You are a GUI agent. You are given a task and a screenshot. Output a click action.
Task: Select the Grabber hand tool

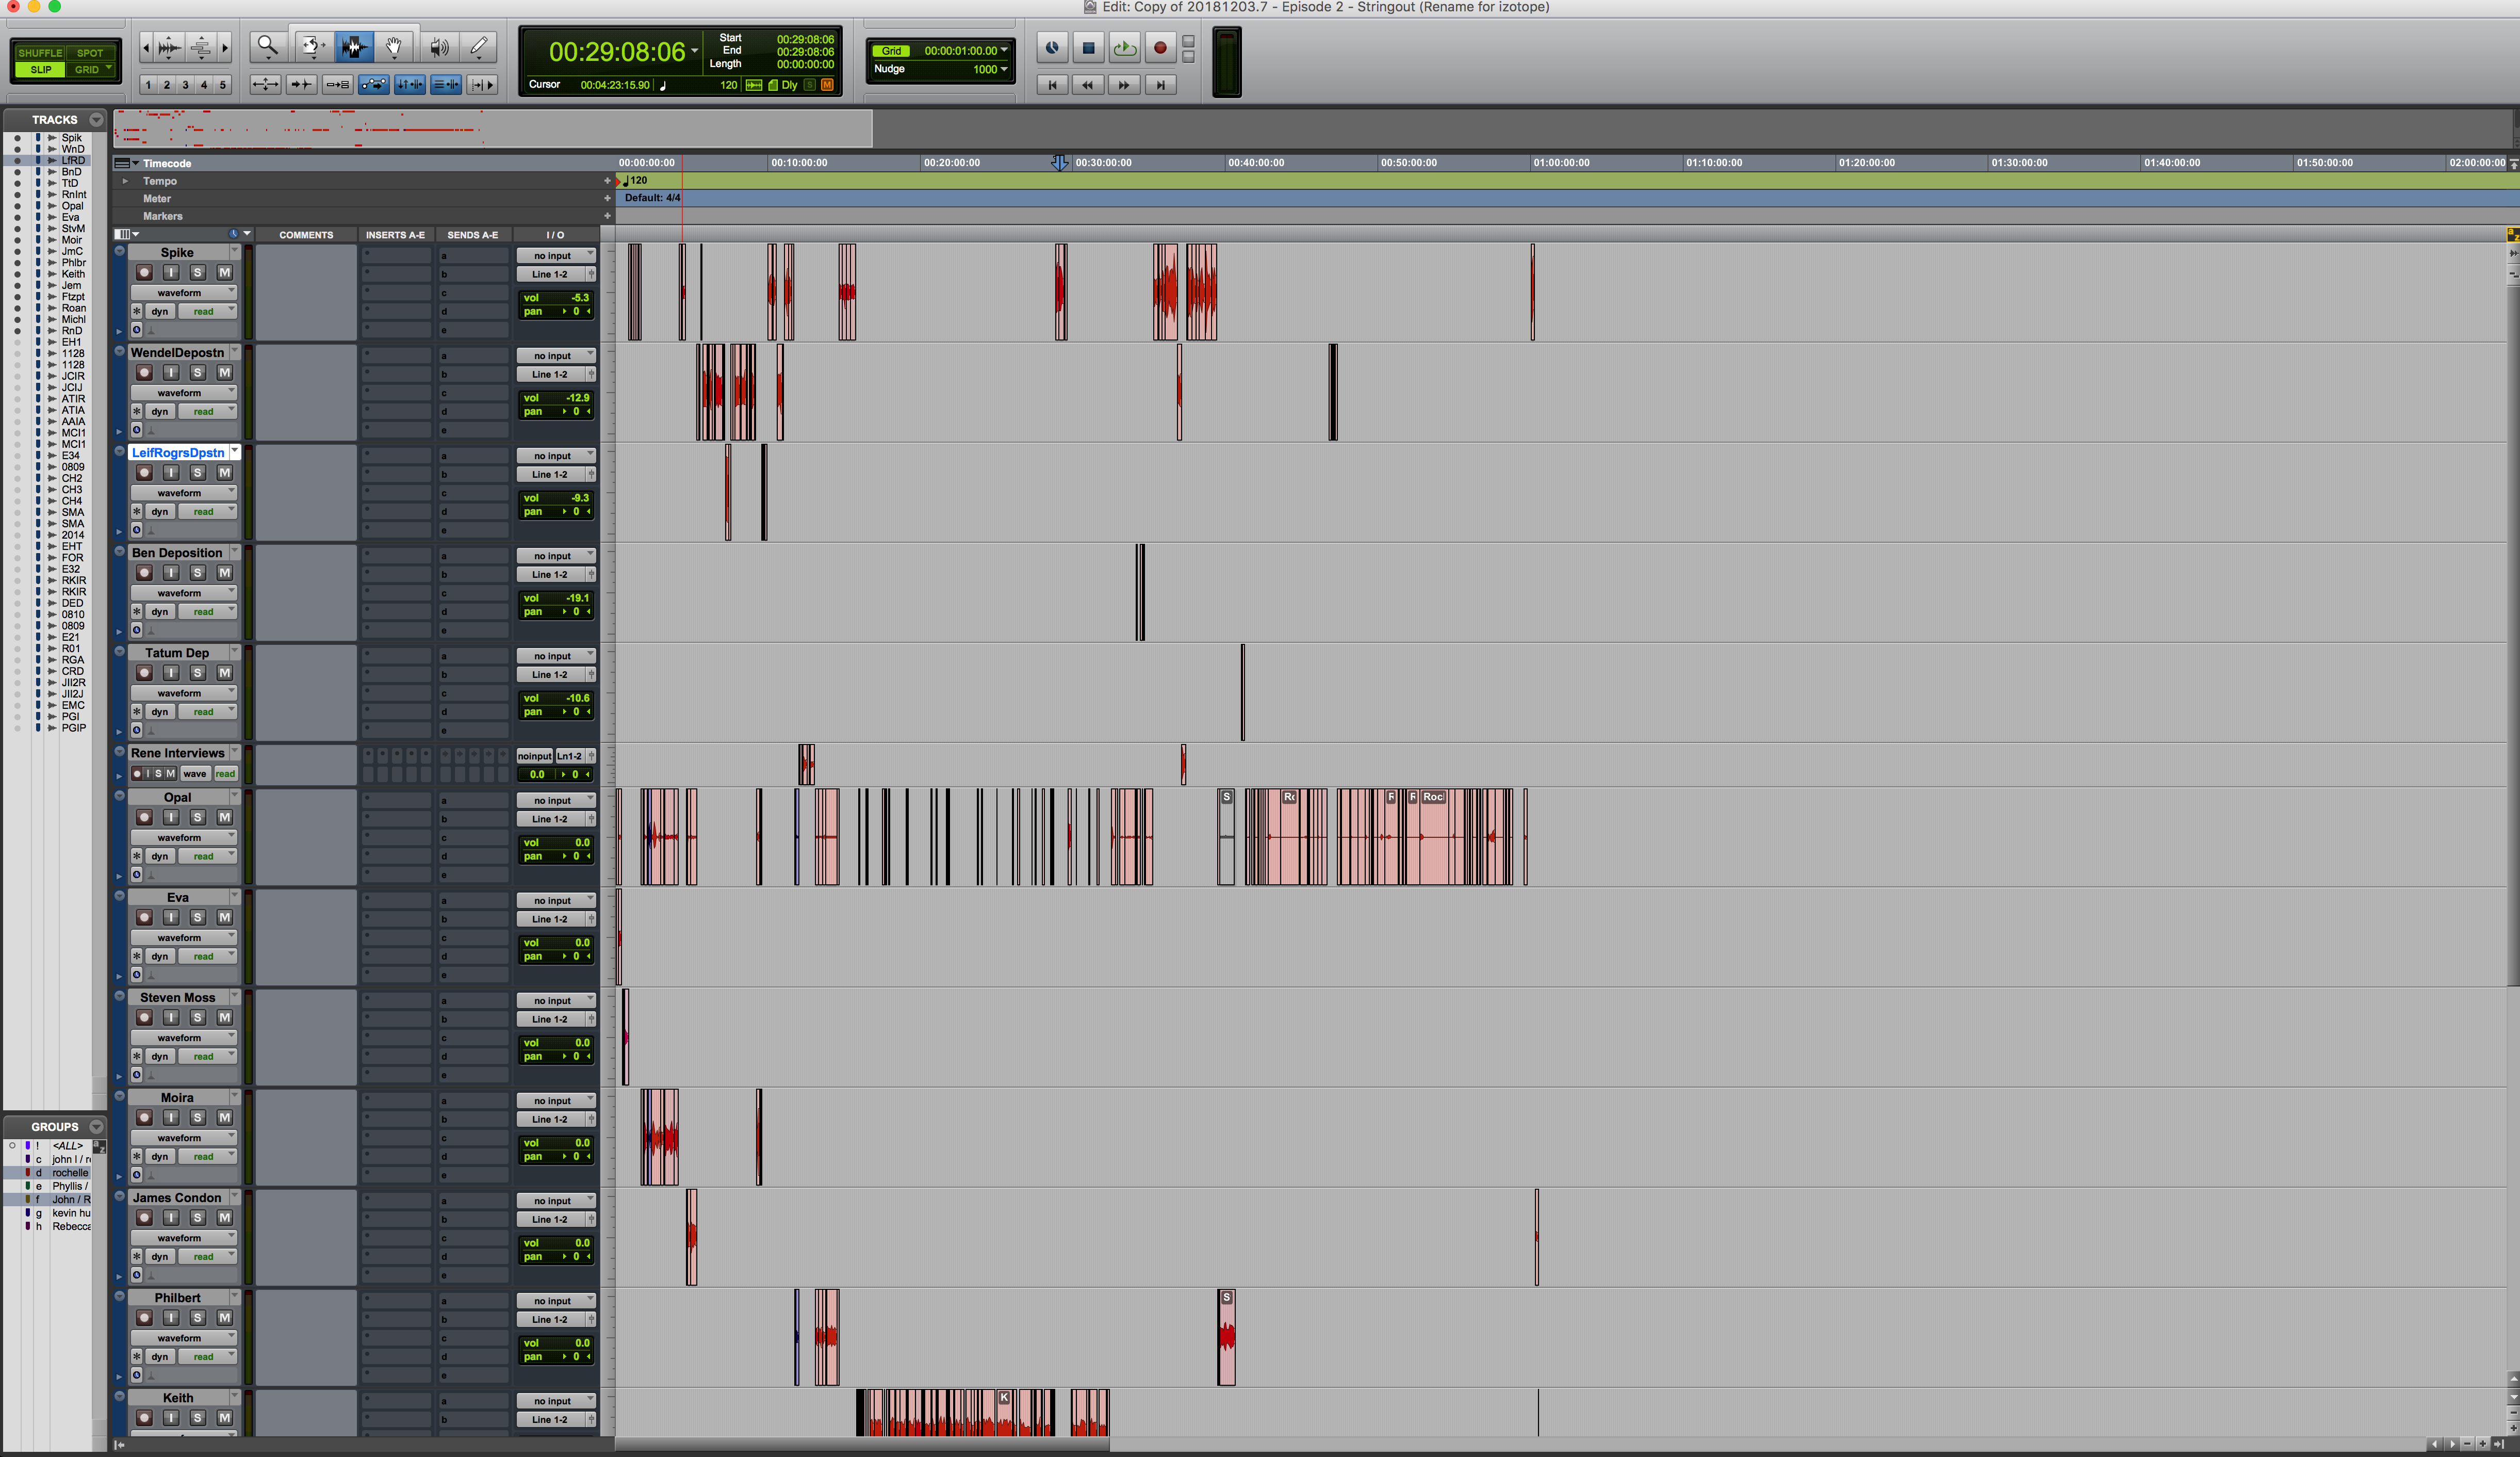(x=394, y=46)
